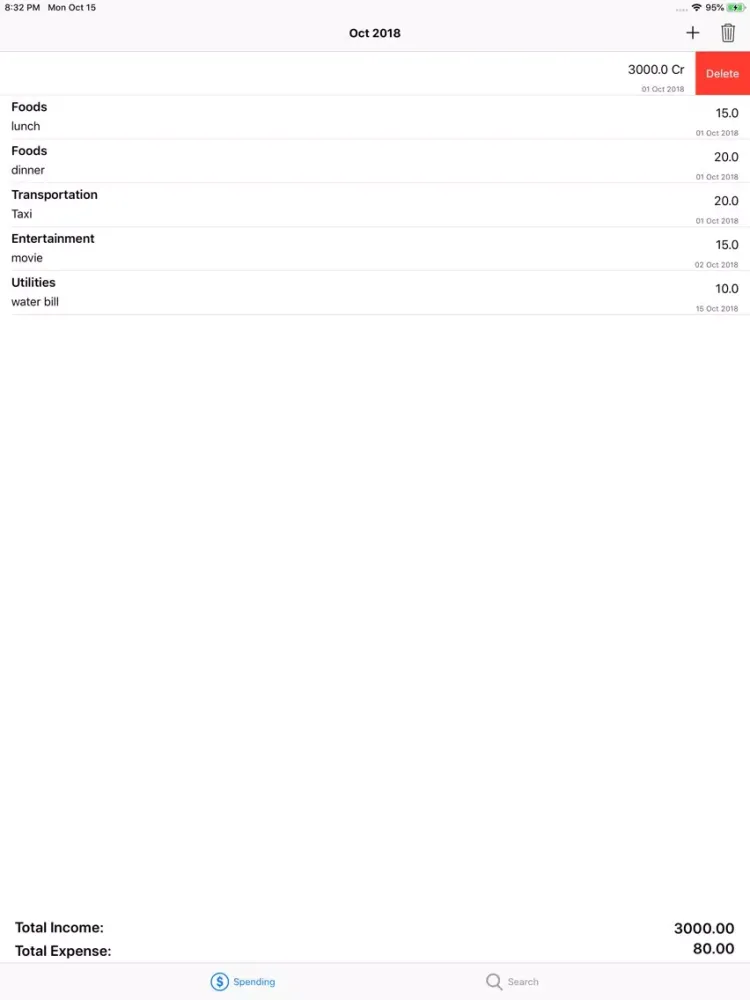Tap the Wi-Fi status icon
The width and height of the screenshot is (750, 1000).
point(696,8)
